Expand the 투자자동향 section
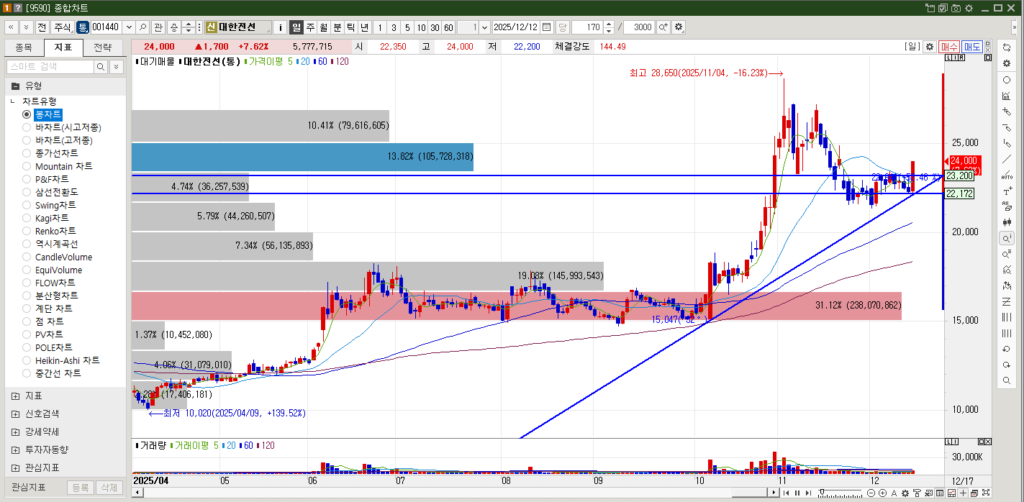 15,449
